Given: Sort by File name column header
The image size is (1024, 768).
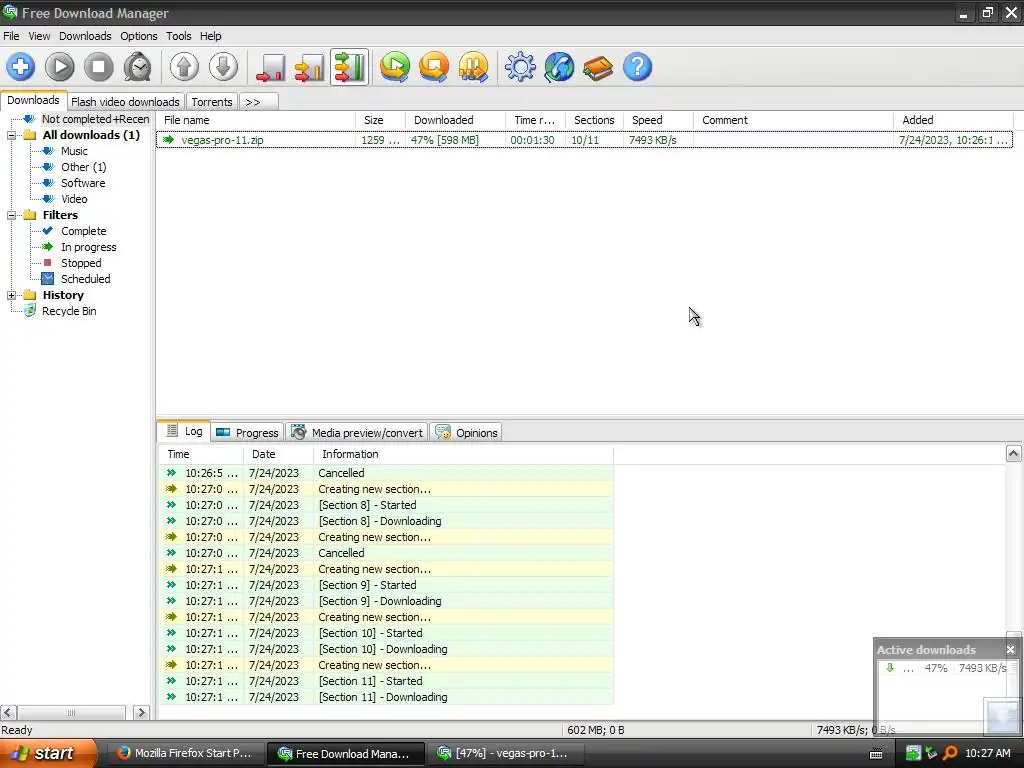Looking at the screenshot, I should [255, 120].
